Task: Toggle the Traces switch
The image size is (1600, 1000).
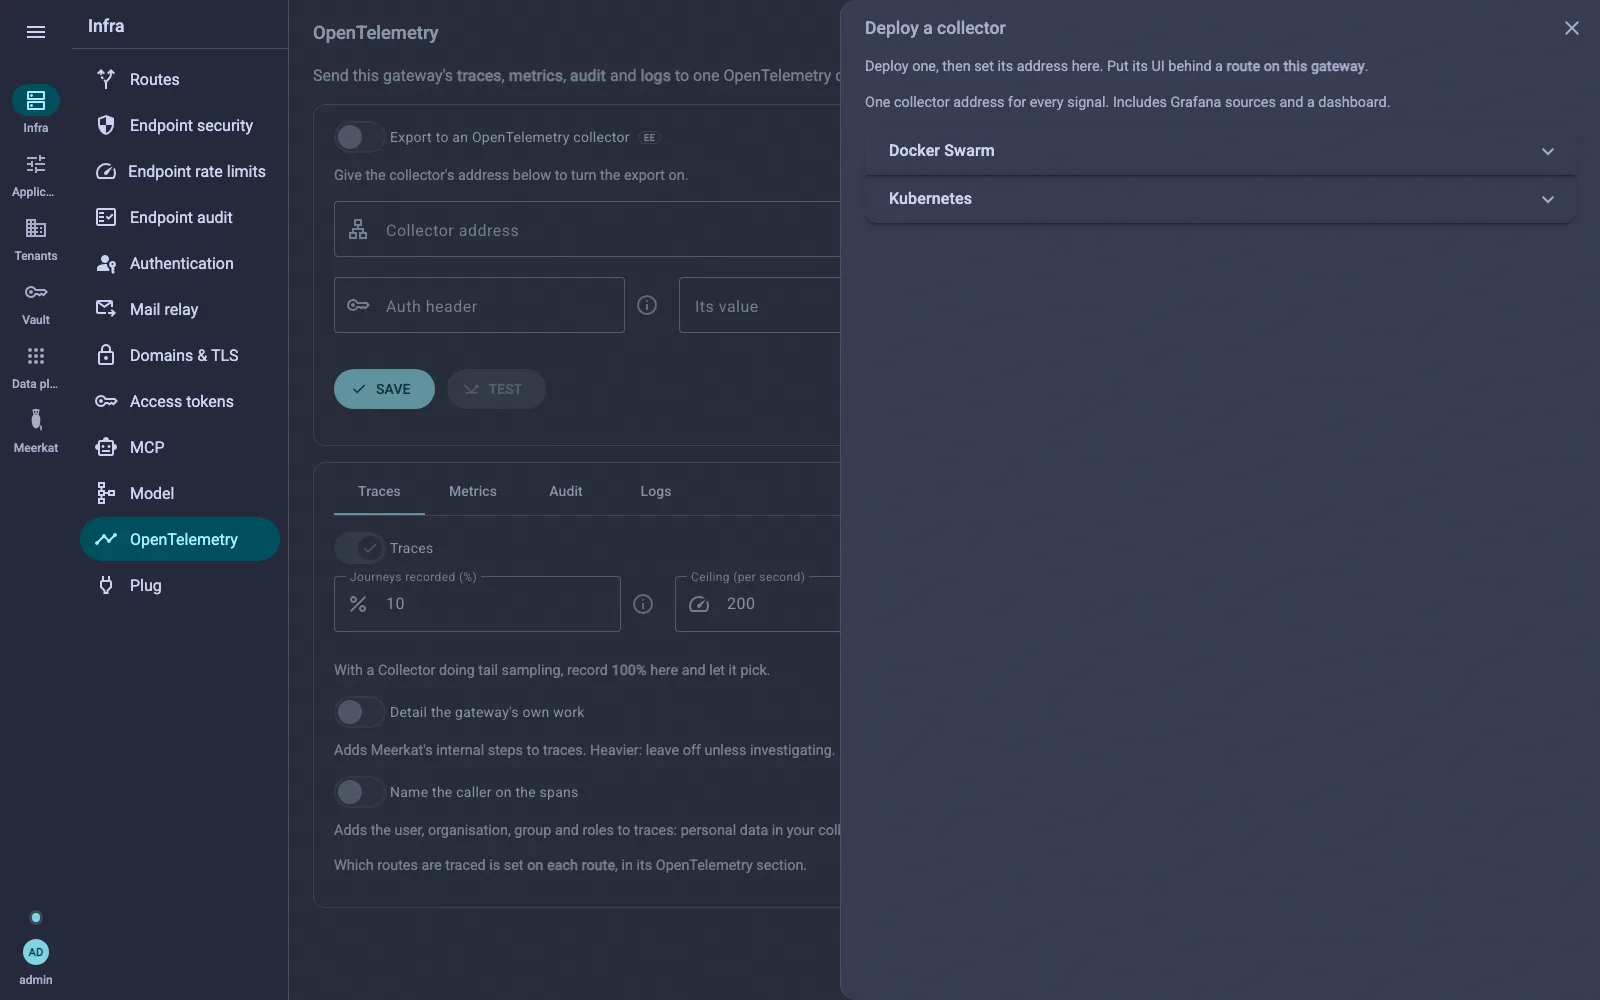Action: (358, 548)
